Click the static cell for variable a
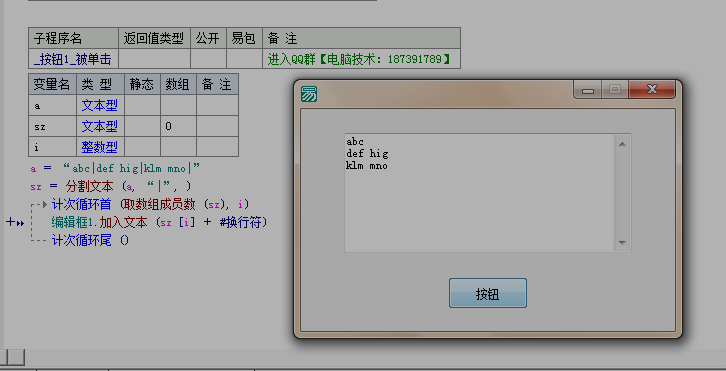The width and height of the screenshot is (726, 371). (x=142, y=106)
